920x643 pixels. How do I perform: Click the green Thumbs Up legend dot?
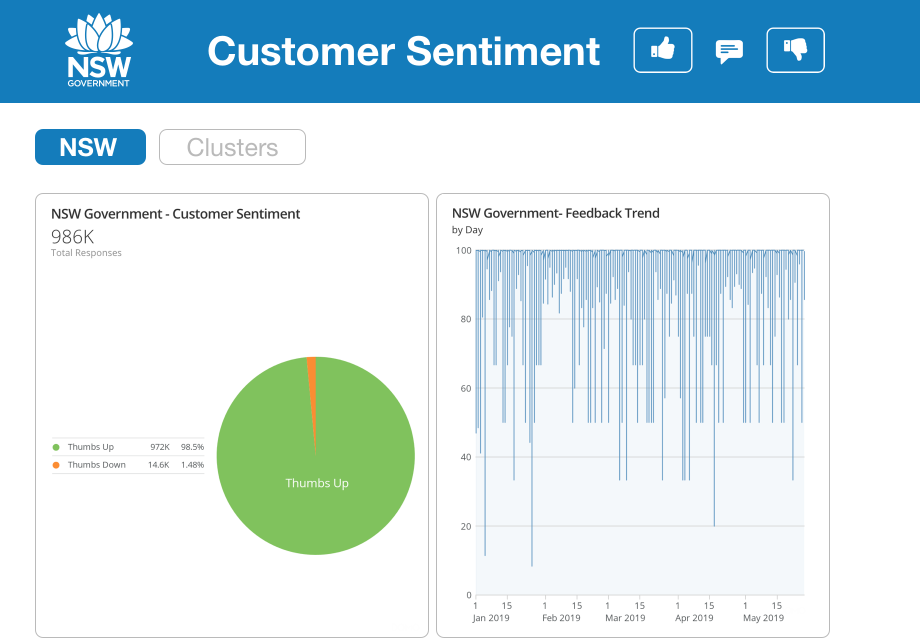coord(56,447)
